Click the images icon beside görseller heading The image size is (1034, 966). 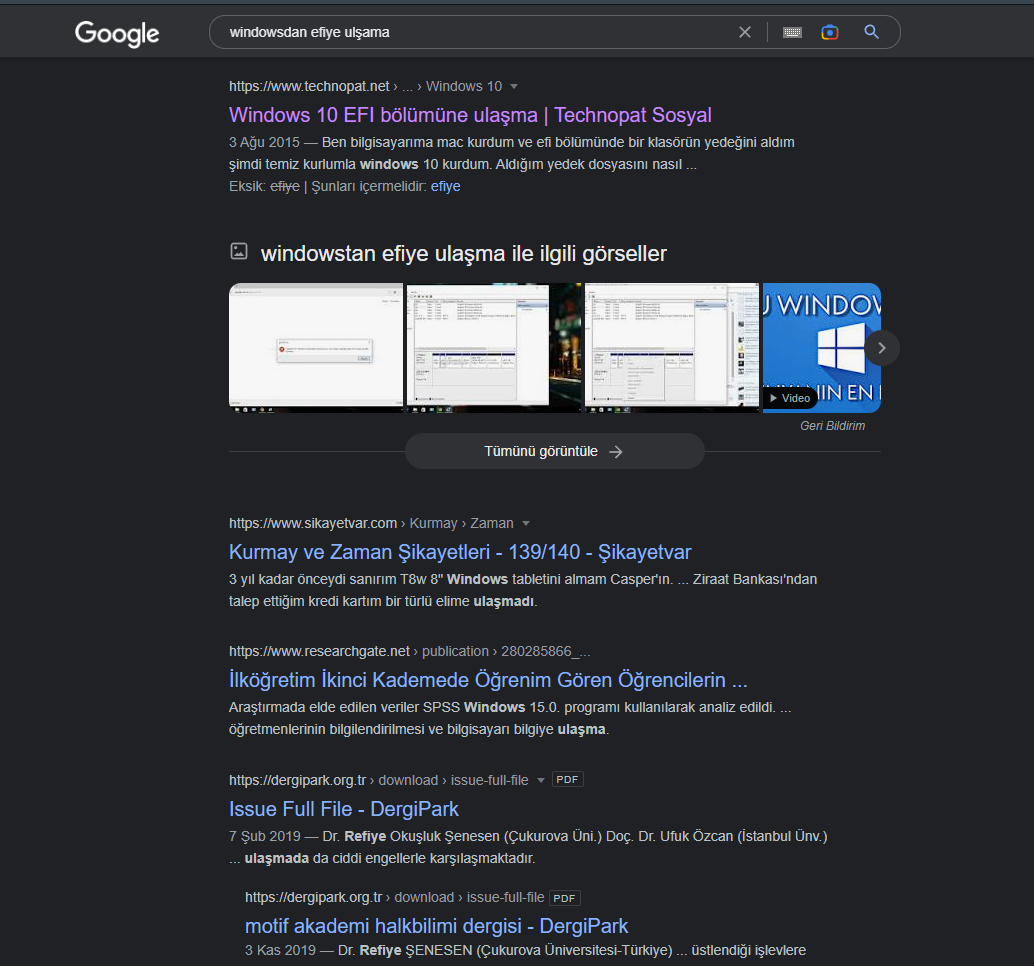pyautogui.click(x=239, y=251)
